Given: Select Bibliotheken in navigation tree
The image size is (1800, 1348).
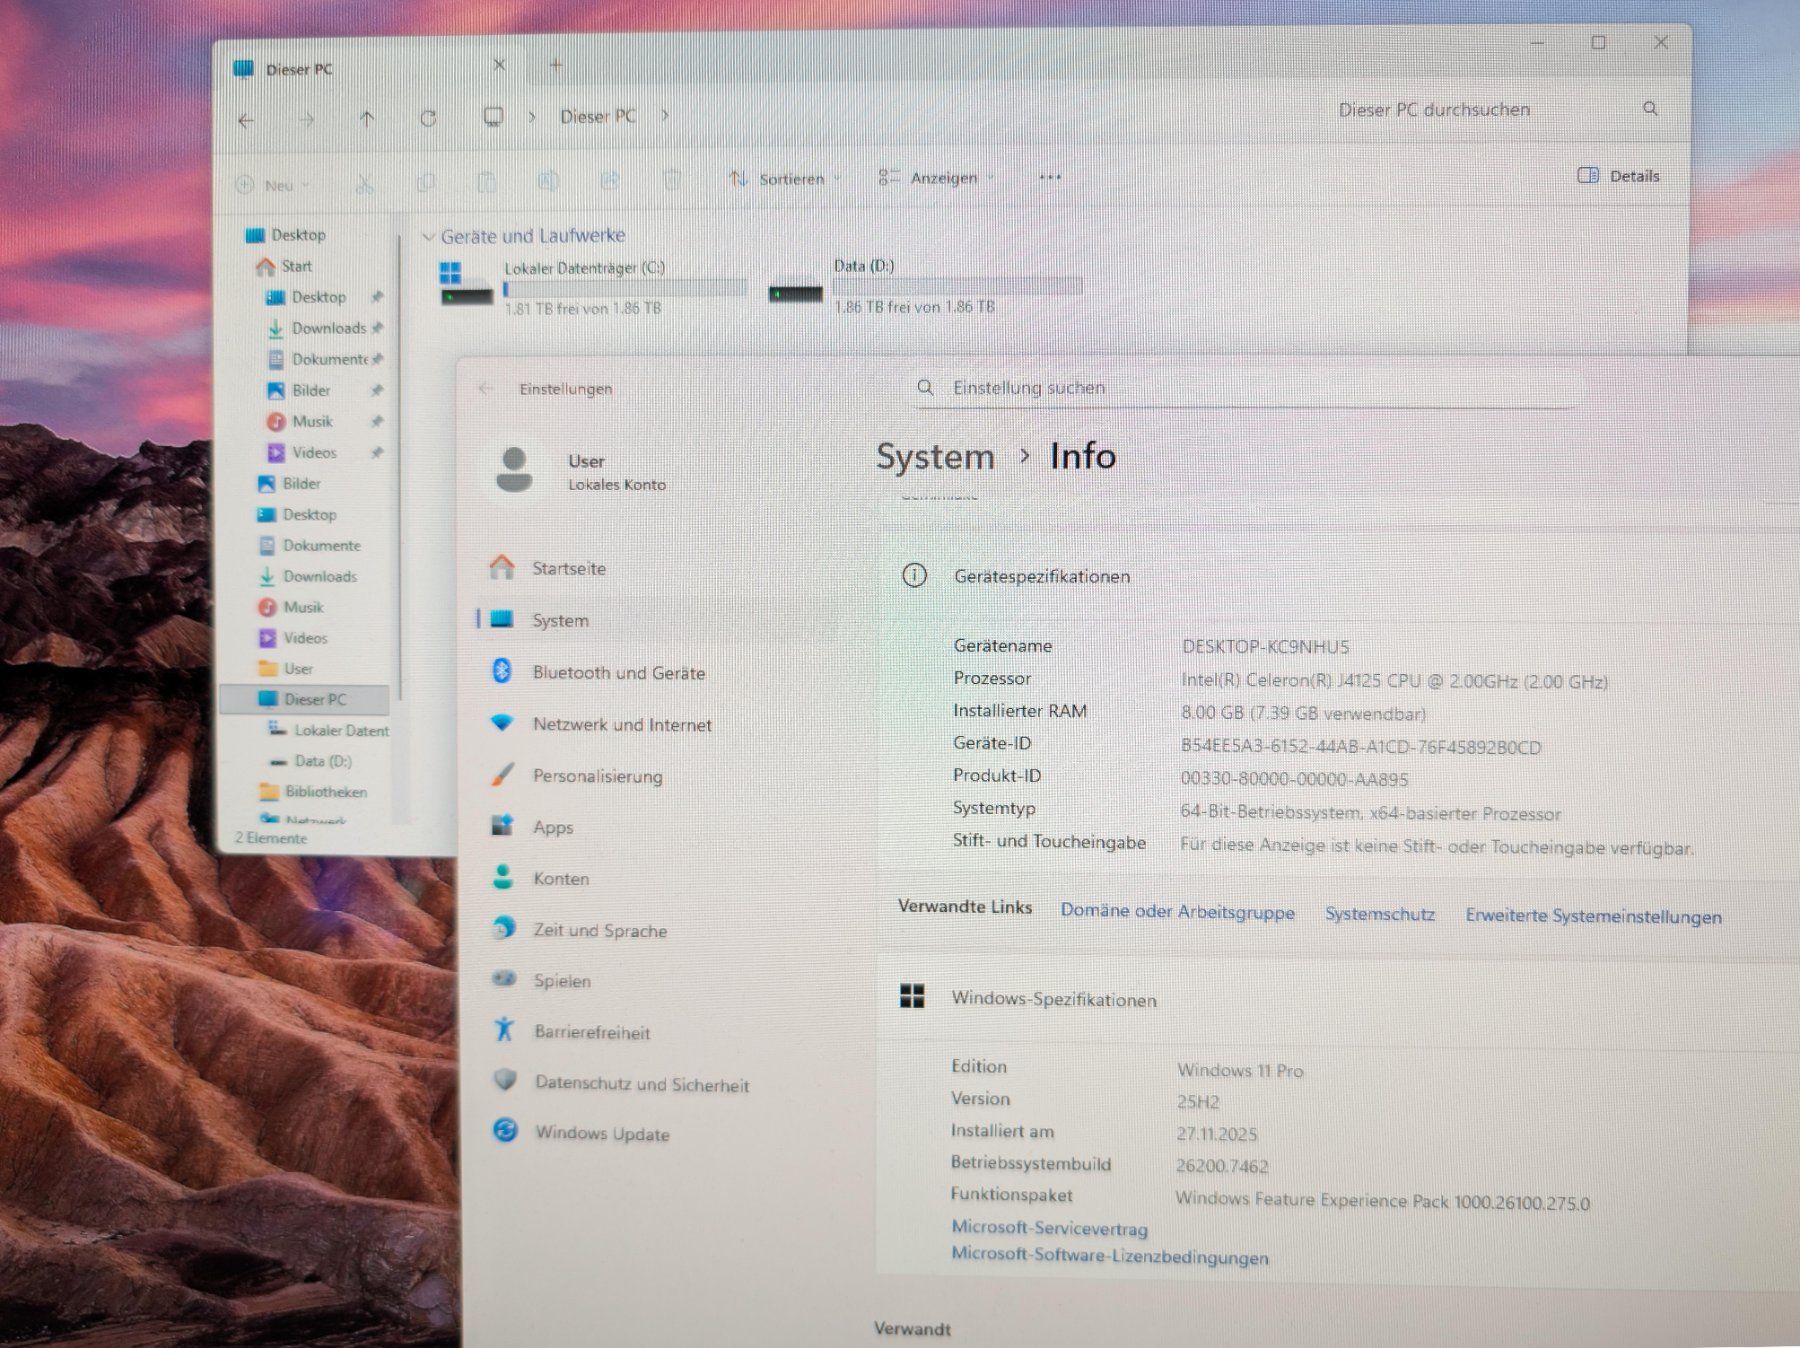Looking at the screenshot, I should click(x=314, y=791).
